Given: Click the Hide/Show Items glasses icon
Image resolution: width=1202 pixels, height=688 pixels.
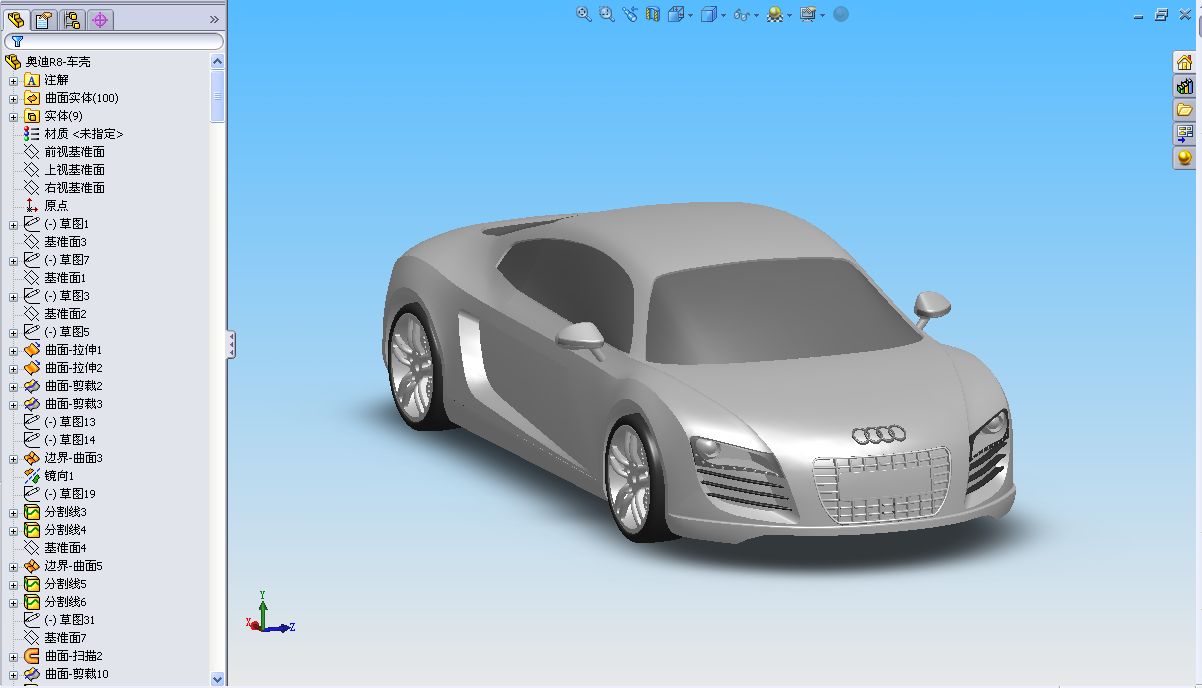Looking at the screenshot, I should click(741, 15).
